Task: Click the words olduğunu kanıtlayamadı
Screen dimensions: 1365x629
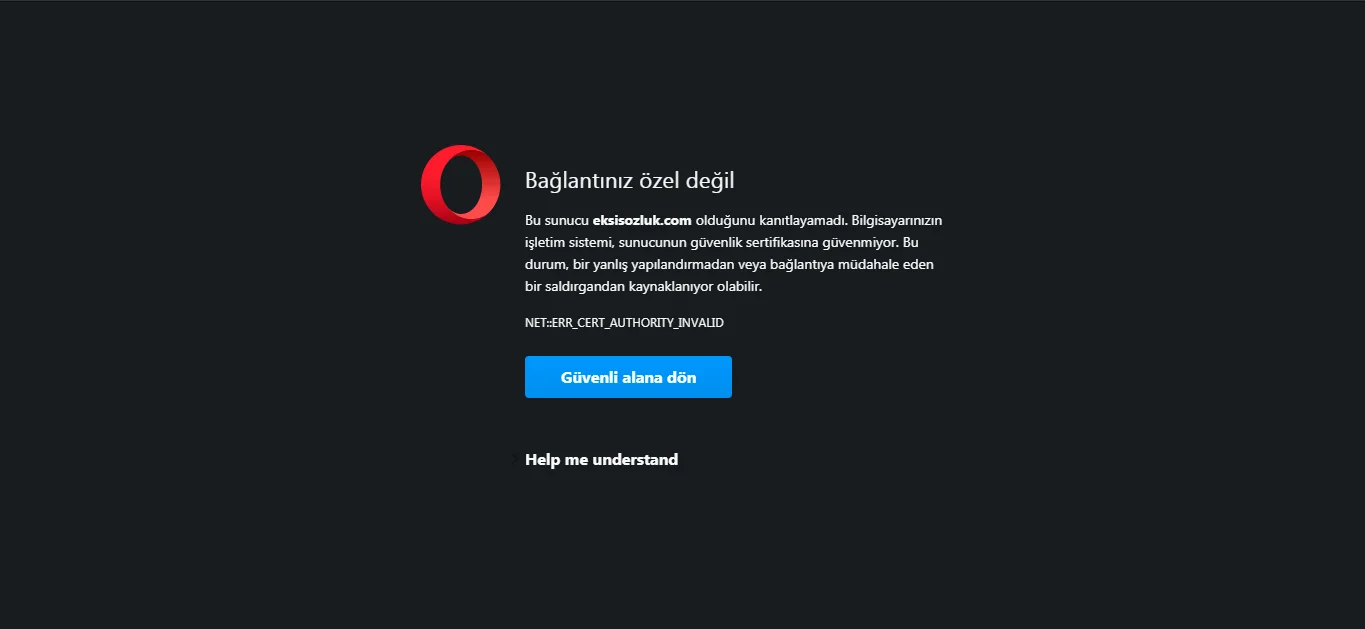Action: tap(771, 220)
